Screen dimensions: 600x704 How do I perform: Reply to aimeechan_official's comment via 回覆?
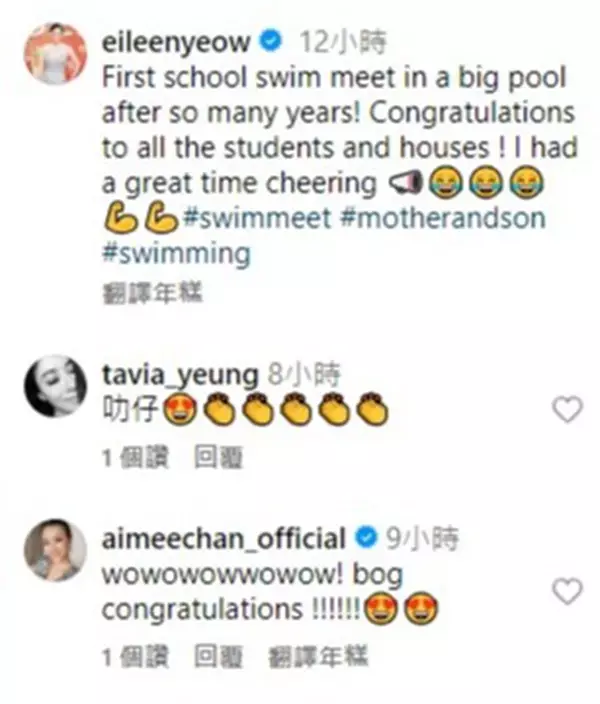click(218, 656)
